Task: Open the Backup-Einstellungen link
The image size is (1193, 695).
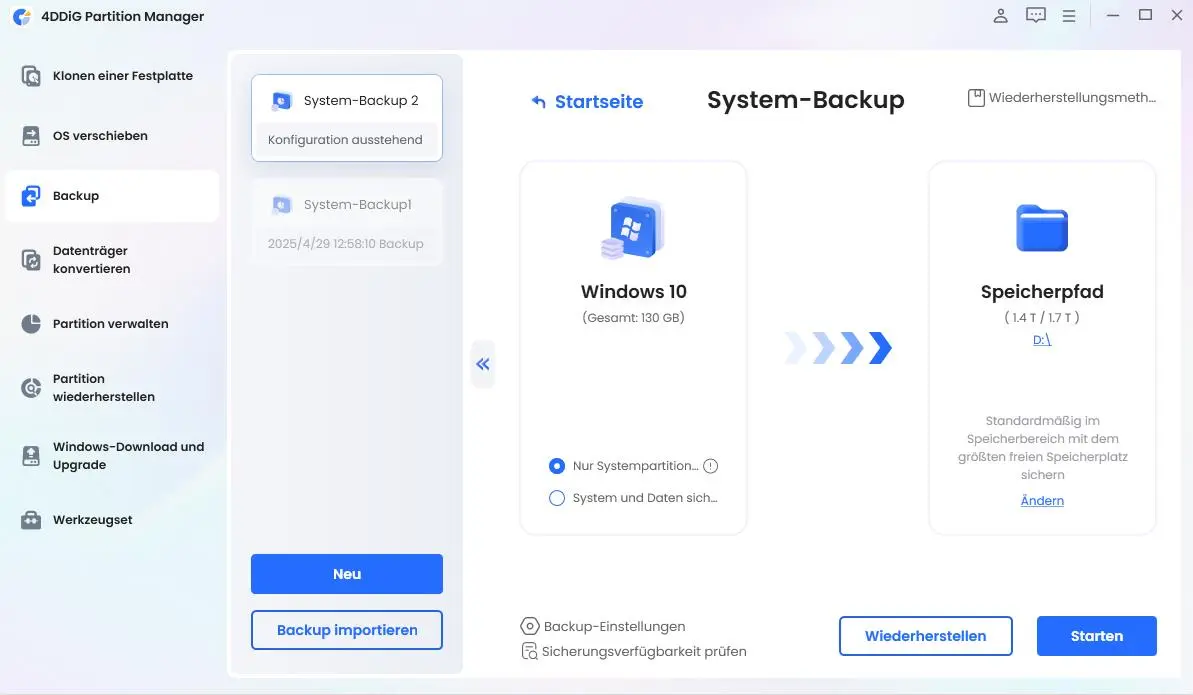Action: tap(615, 626)
